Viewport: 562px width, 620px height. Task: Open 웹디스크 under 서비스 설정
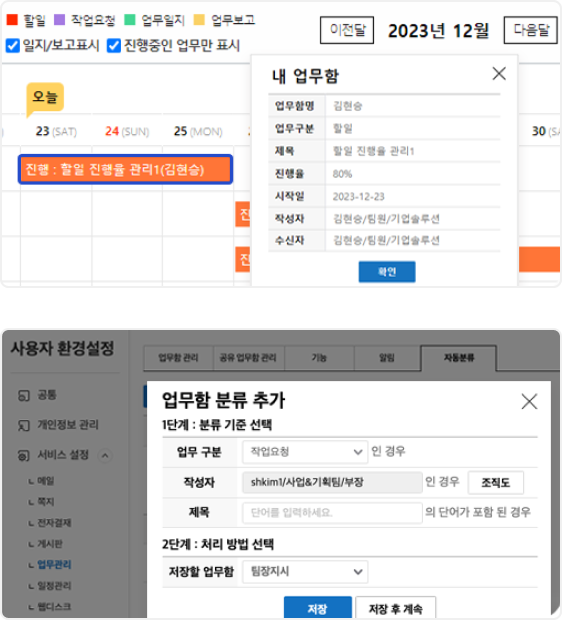click(x=54, y=607)
